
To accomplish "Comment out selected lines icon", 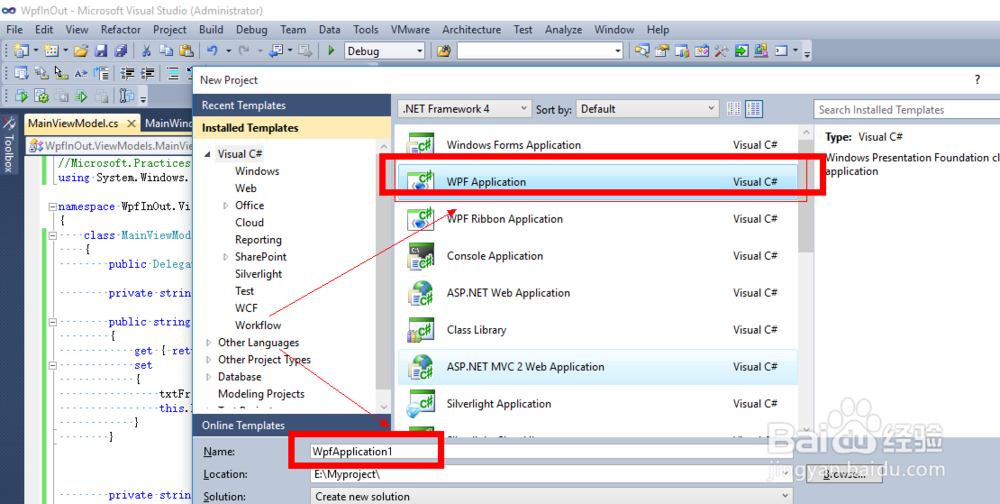I will coord(173,73).
